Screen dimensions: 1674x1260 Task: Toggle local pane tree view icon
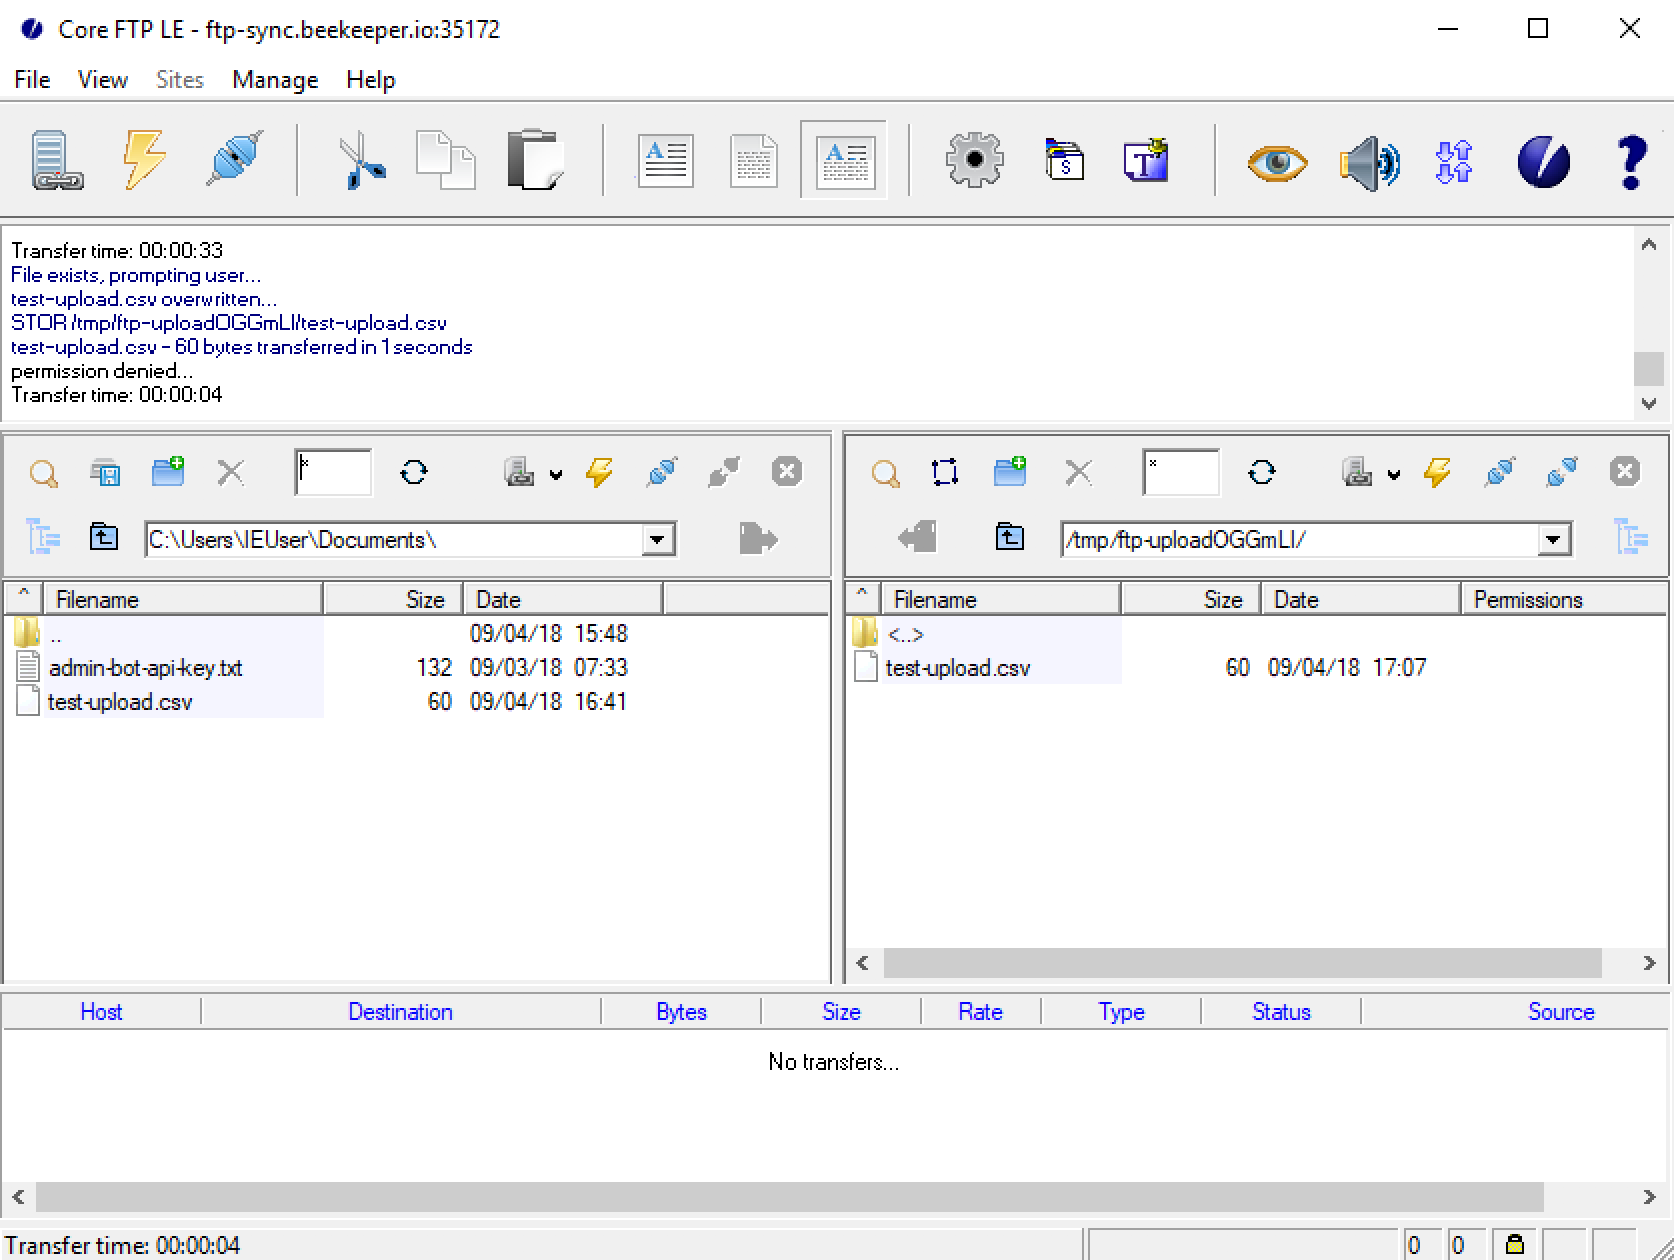(43, 538)
